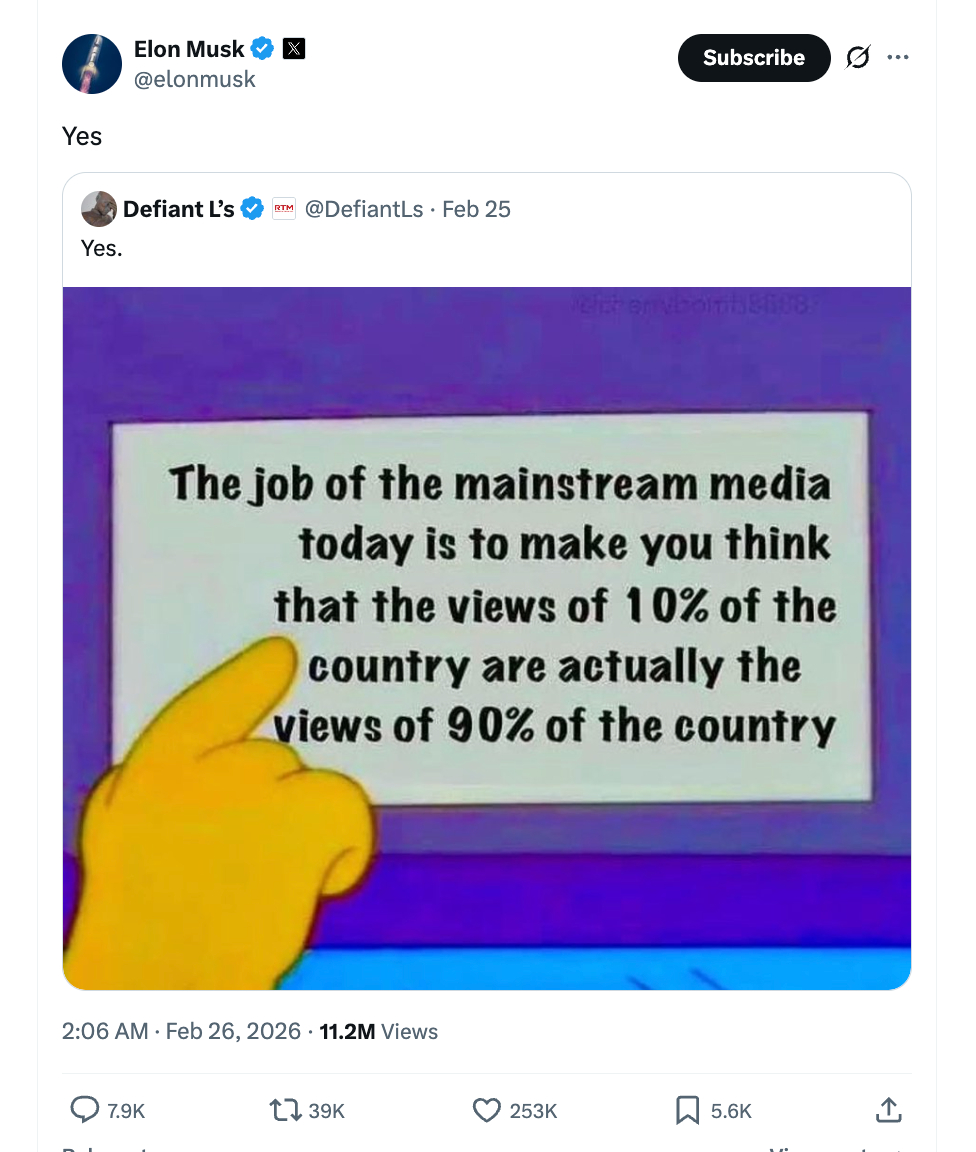Open Elon Musk's rocket profile avatar

click(92, 64)
